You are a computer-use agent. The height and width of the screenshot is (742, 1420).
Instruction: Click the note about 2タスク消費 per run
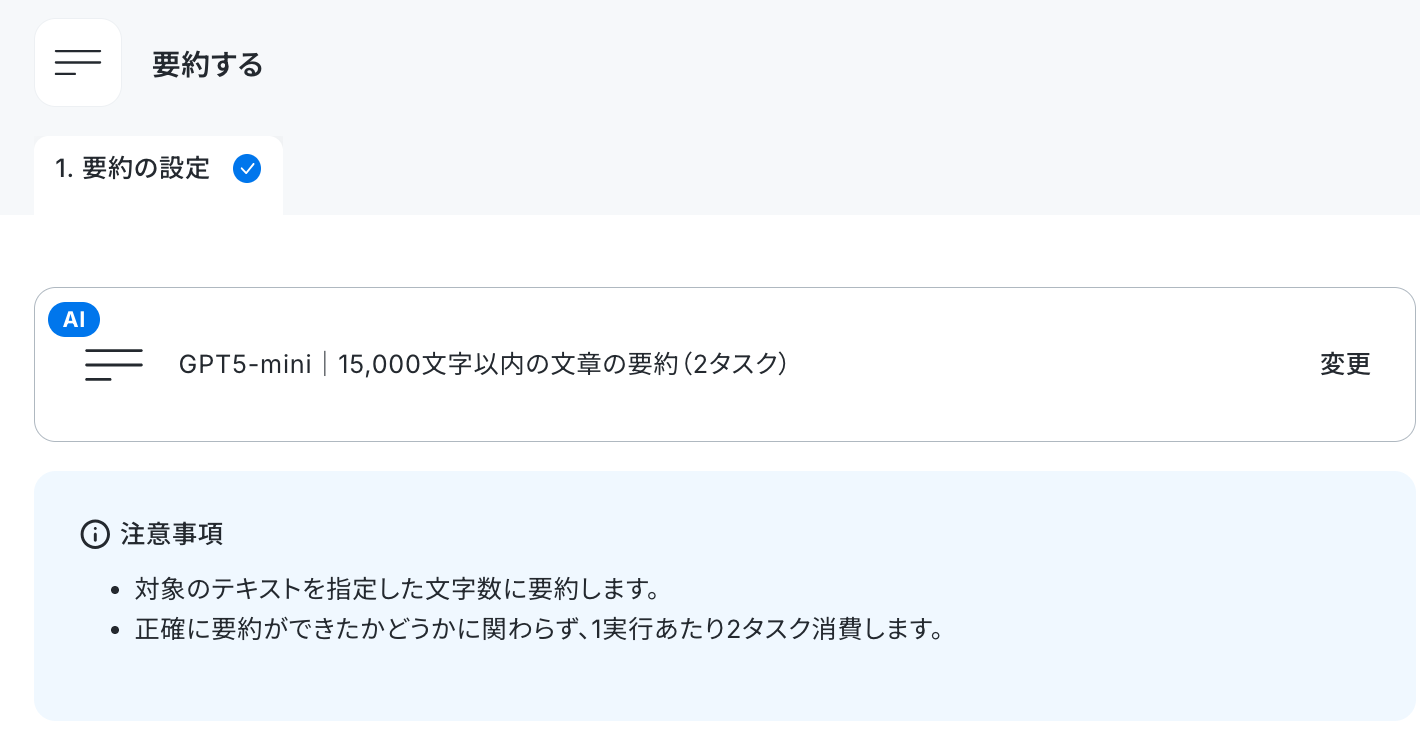coord(540,632)
